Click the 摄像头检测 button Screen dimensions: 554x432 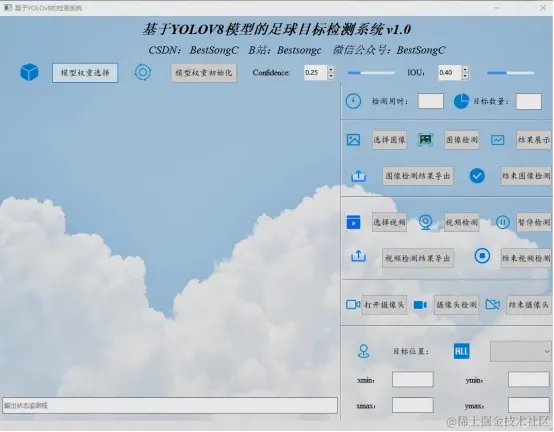coord(456,305)
